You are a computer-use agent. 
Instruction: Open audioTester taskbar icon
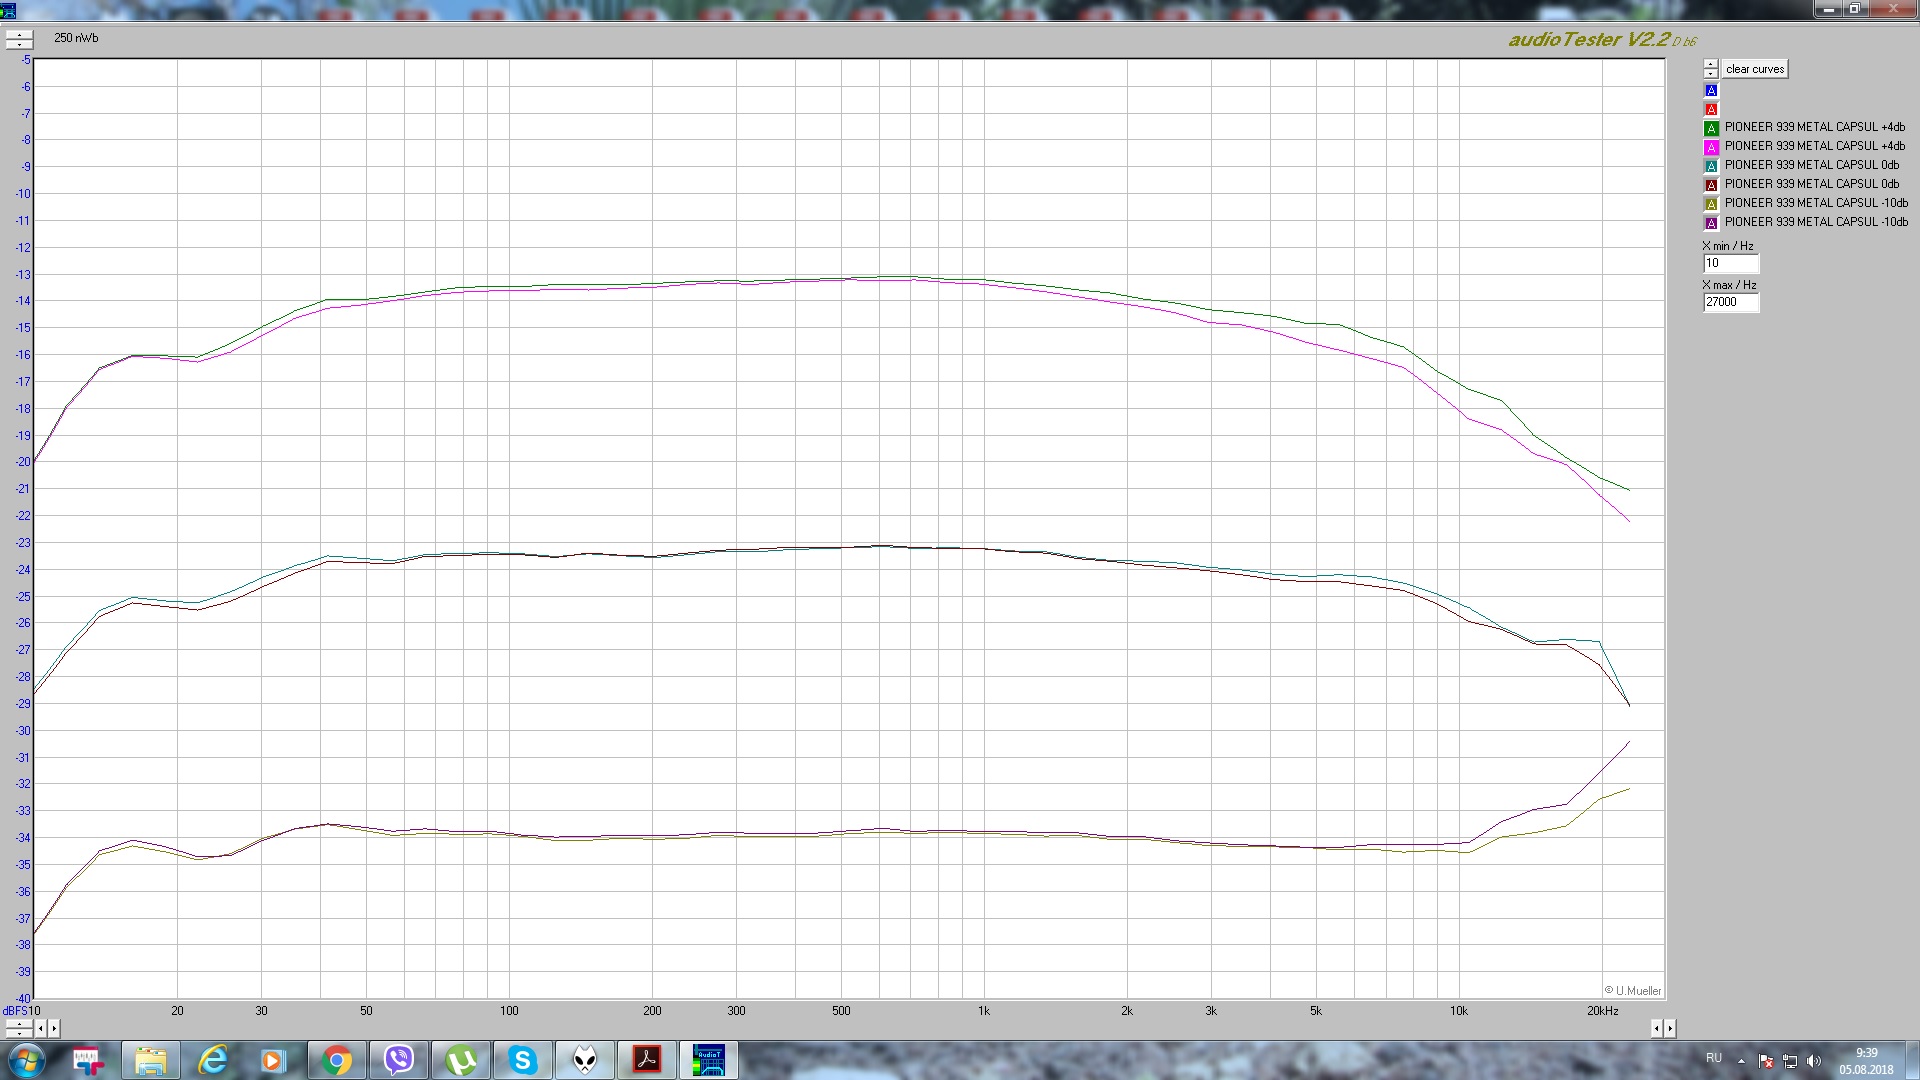[708, 1060]
